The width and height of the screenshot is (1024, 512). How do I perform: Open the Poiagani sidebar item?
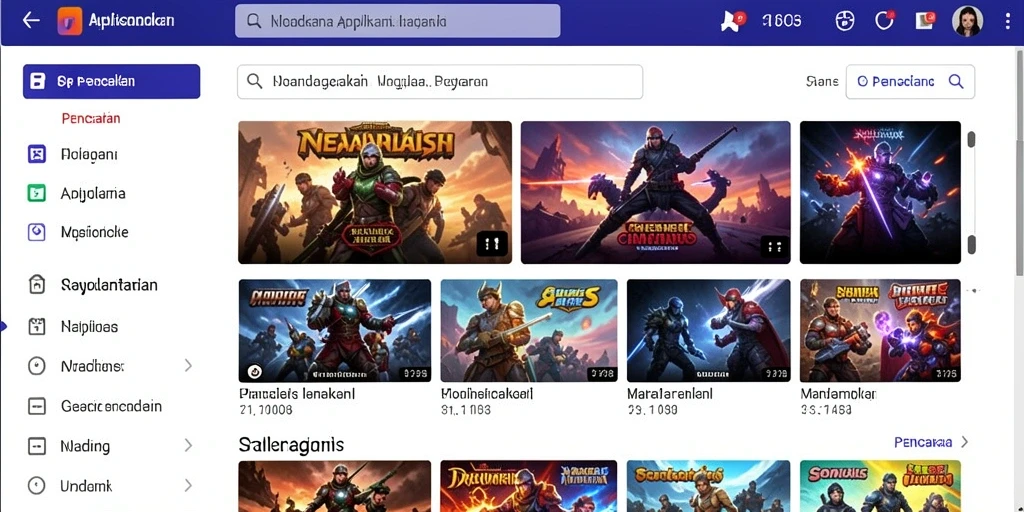(x=89, y=155)
